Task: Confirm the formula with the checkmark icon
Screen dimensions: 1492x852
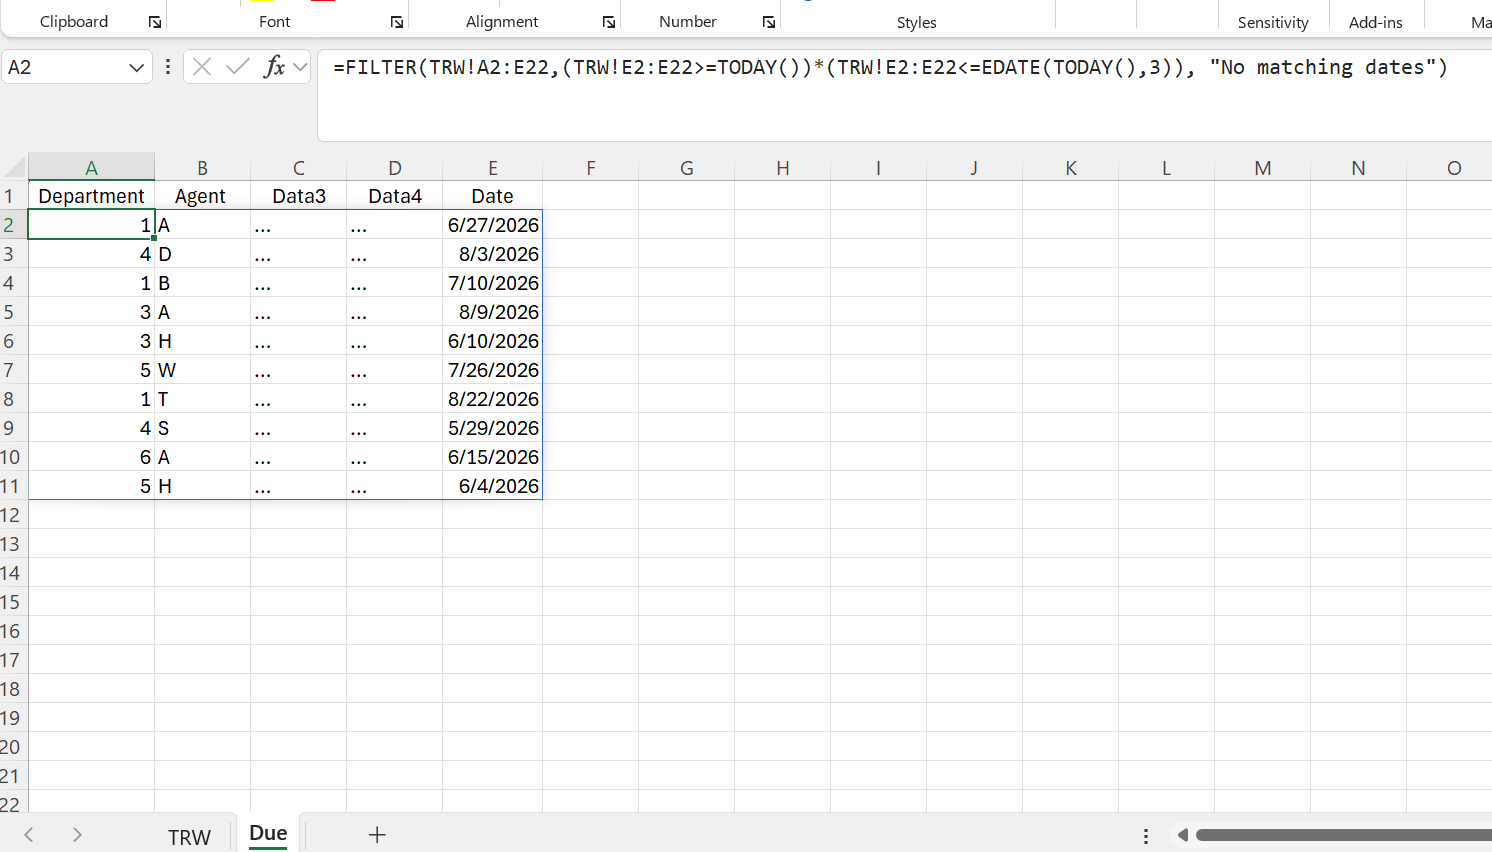Action: tap(238, 67)
